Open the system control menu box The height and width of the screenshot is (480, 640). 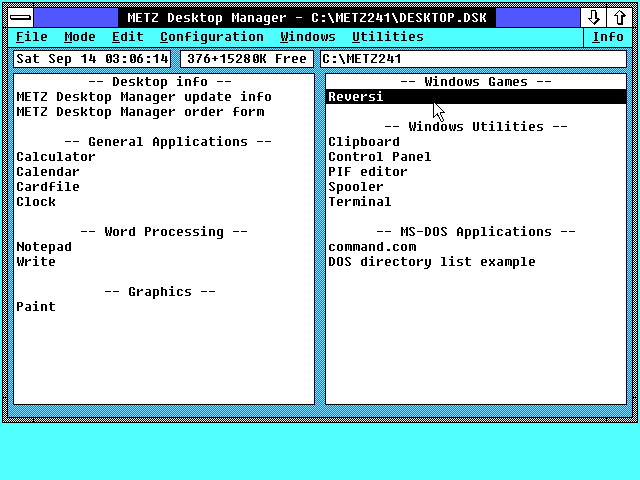point(20,18)
